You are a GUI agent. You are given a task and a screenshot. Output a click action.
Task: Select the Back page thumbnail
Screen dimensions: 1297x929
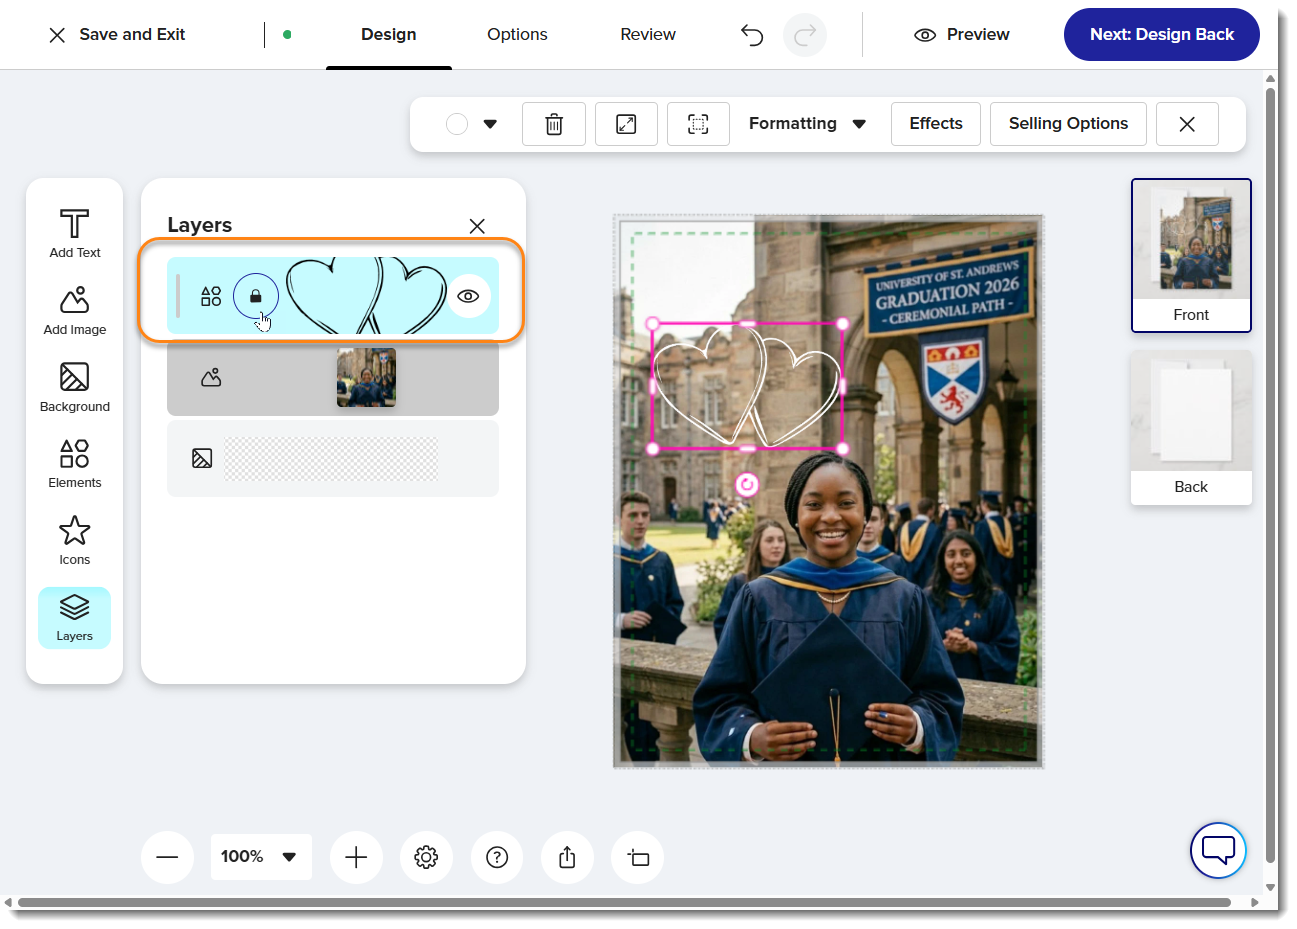pos(1190,427)
